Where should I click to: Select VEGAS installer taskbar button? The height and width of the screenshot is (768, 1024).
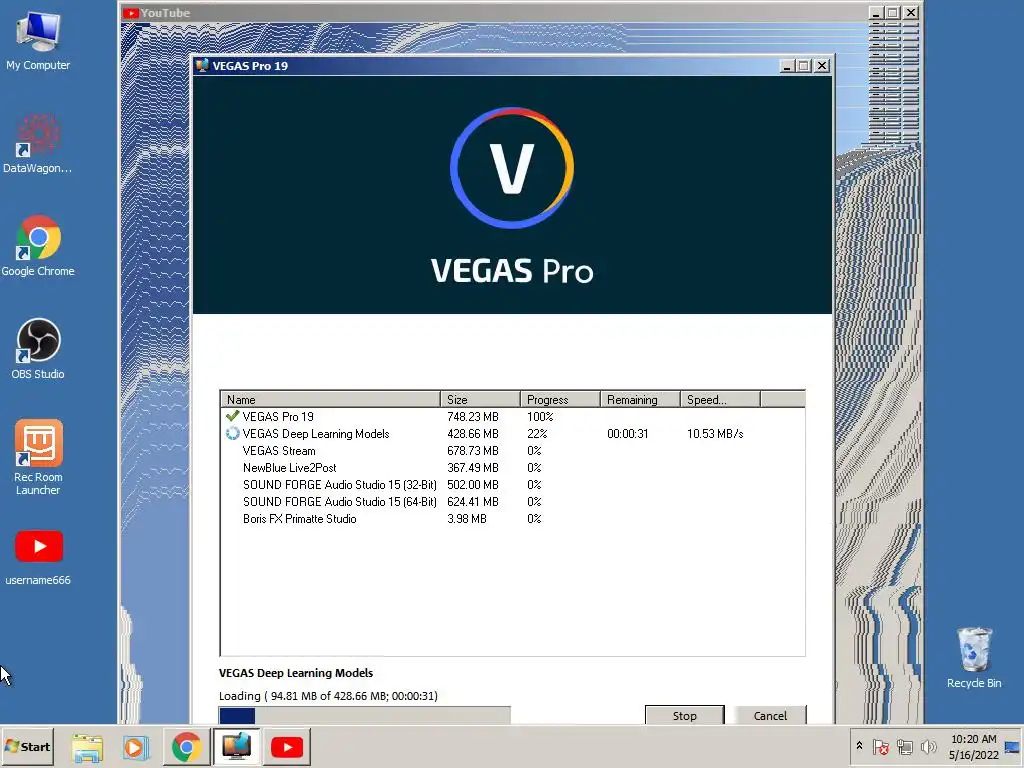(236, 746)
